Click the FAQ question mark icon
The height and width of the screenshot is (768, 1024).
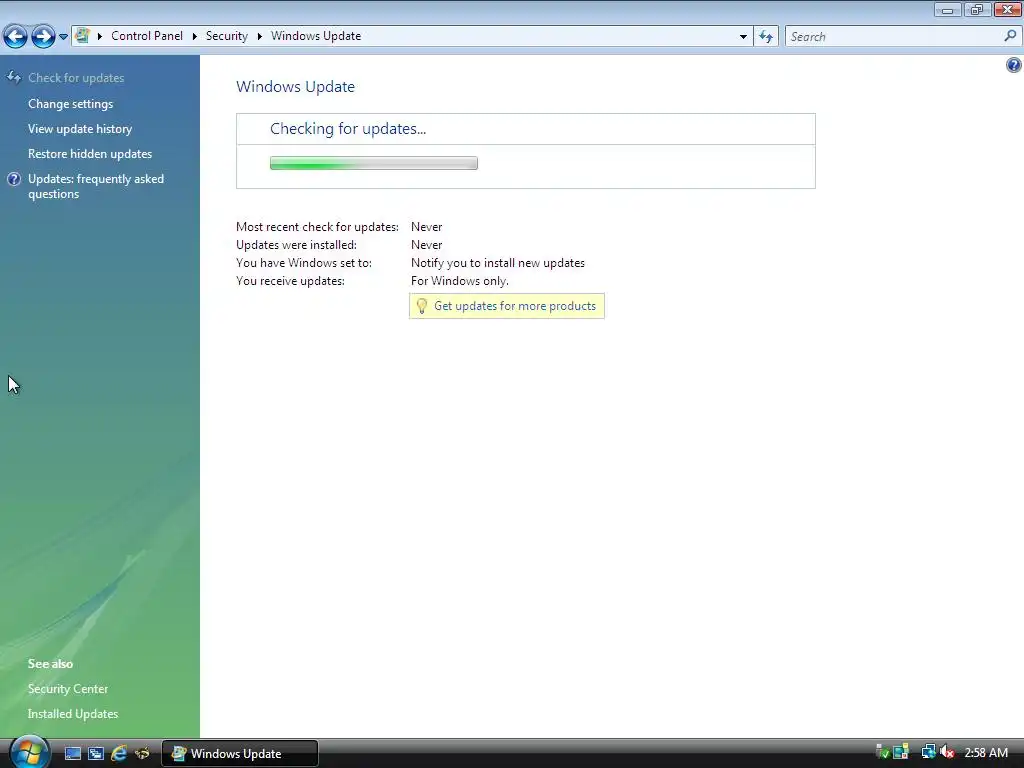click(x=14, y=179)
